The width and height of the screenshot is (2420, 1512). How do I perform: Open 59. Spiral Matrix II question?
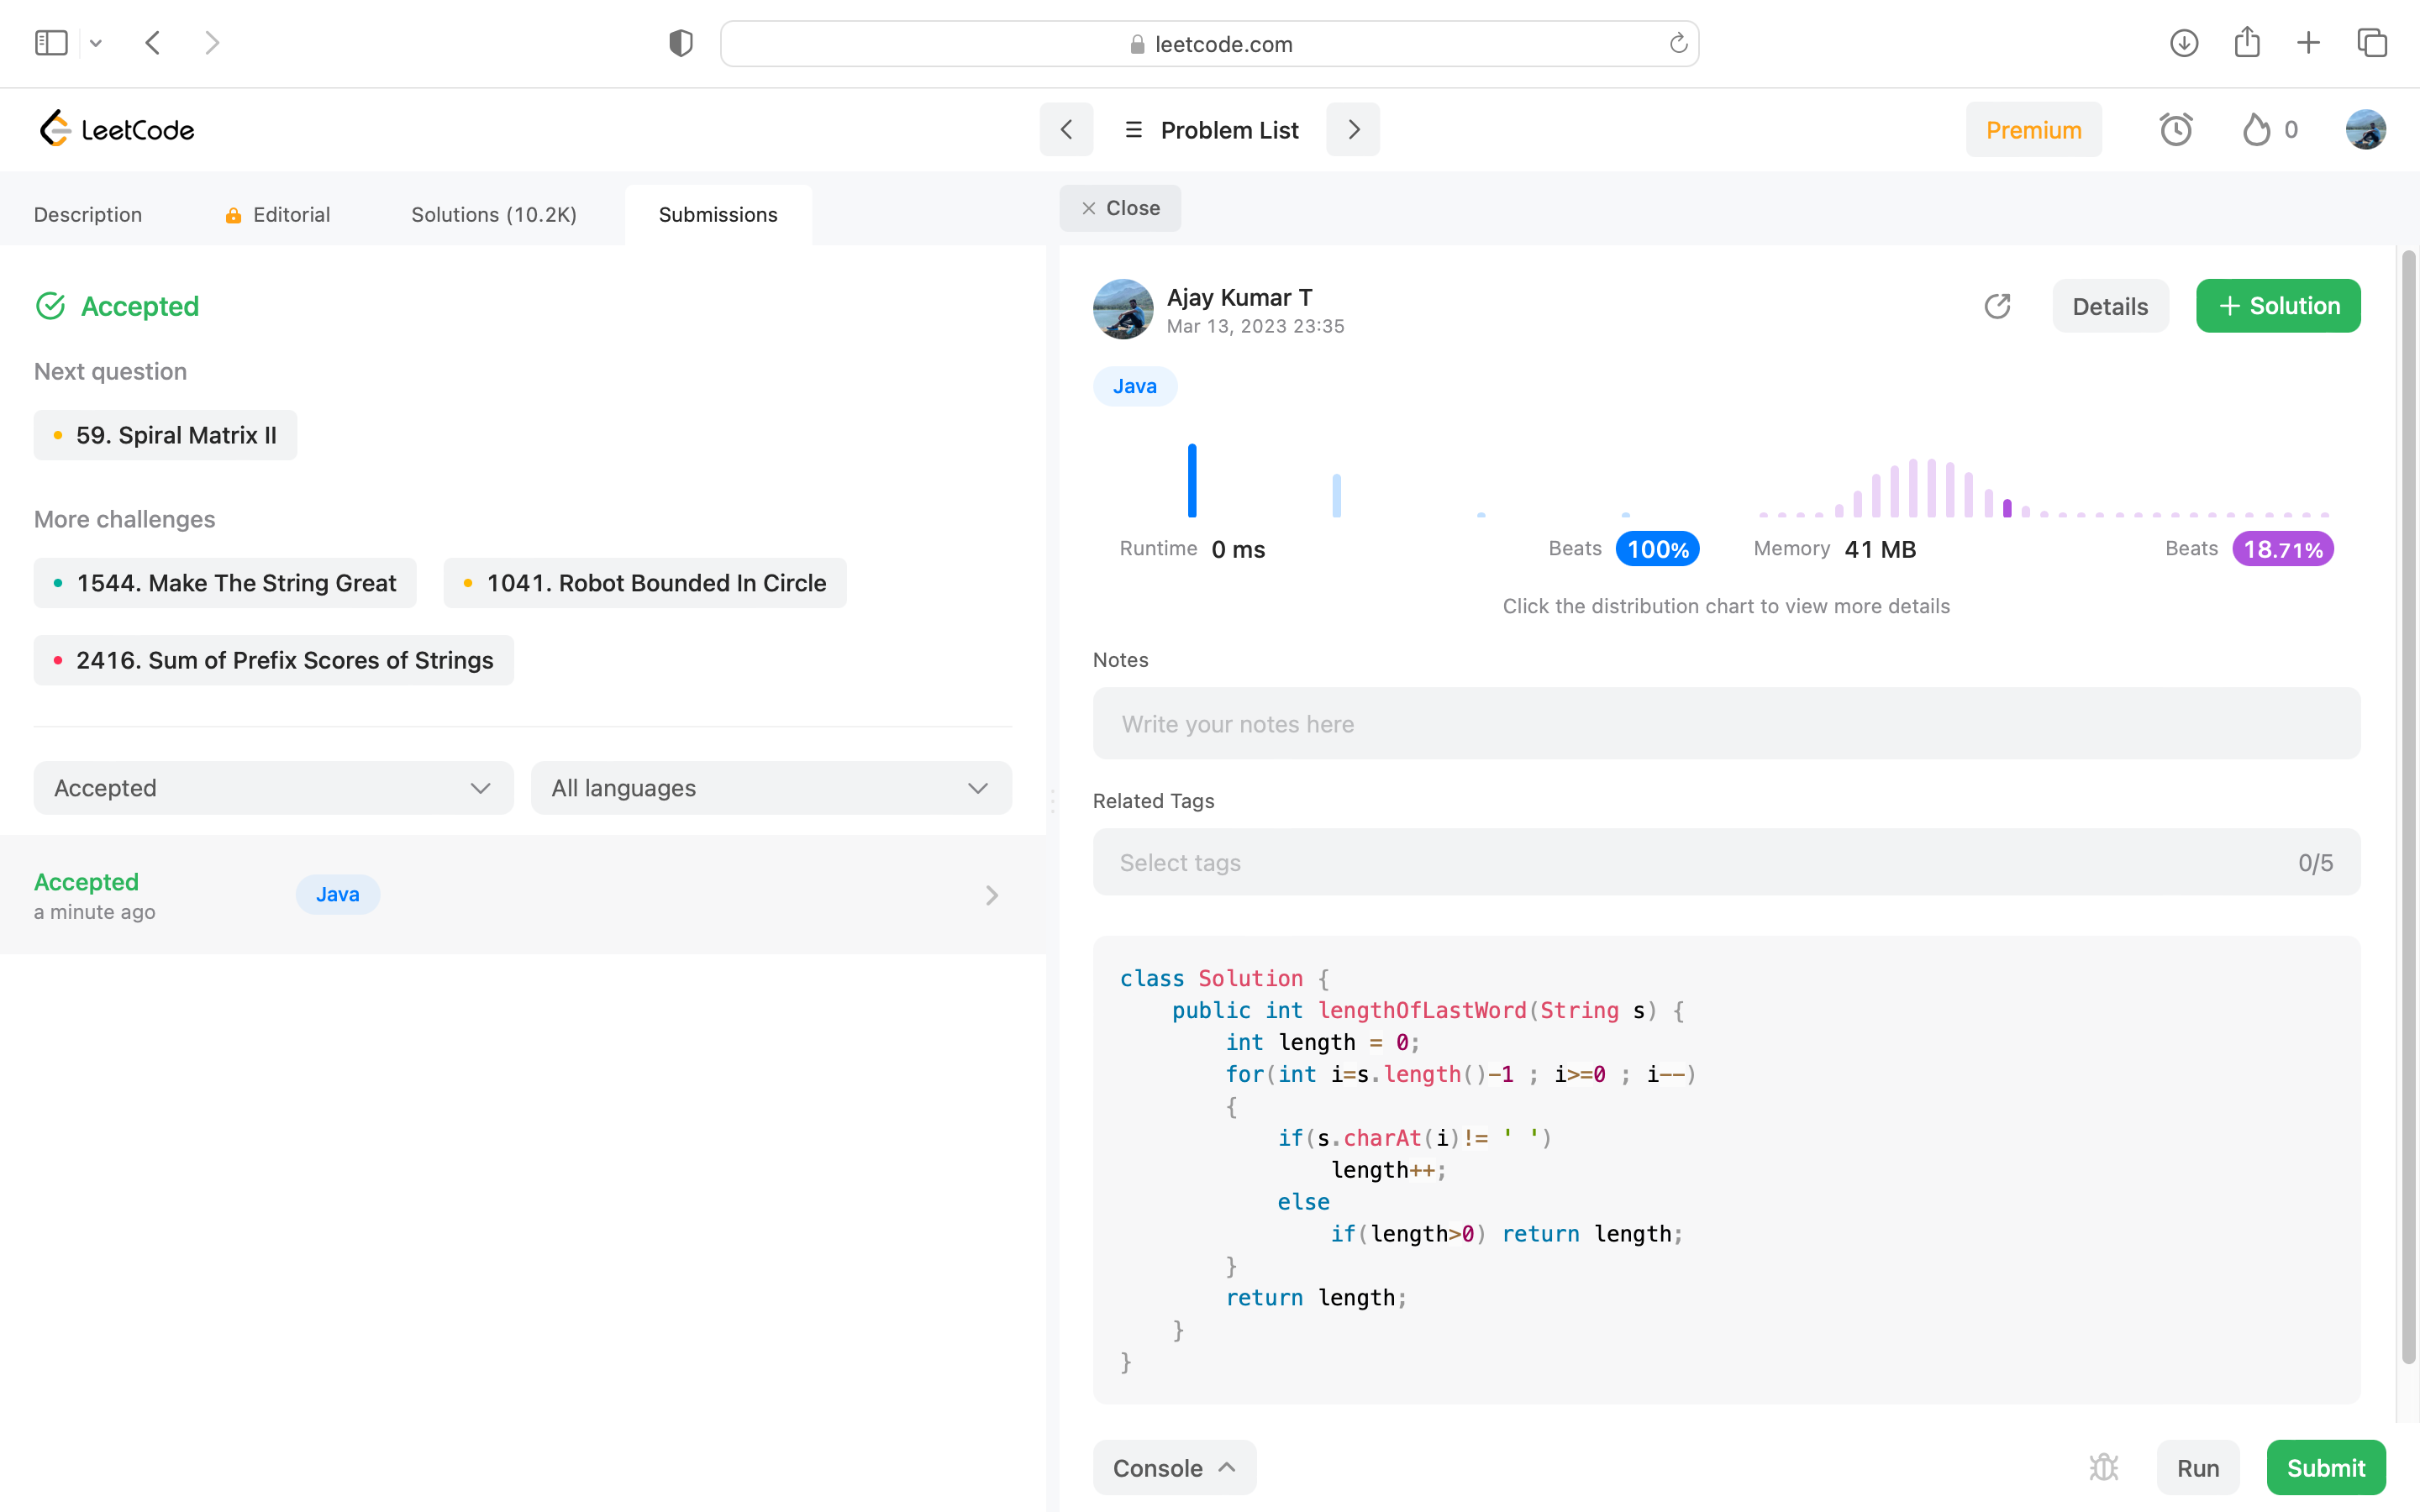[x=166, y=435]
